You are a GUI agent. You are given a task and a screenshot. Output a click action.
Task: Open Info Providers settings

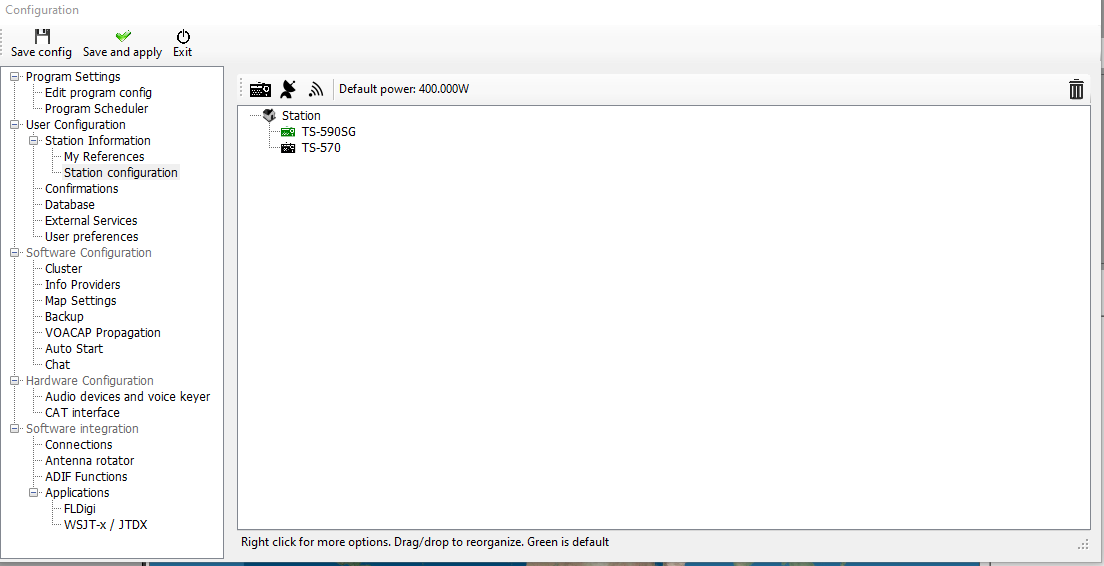(x=82, y=285)
